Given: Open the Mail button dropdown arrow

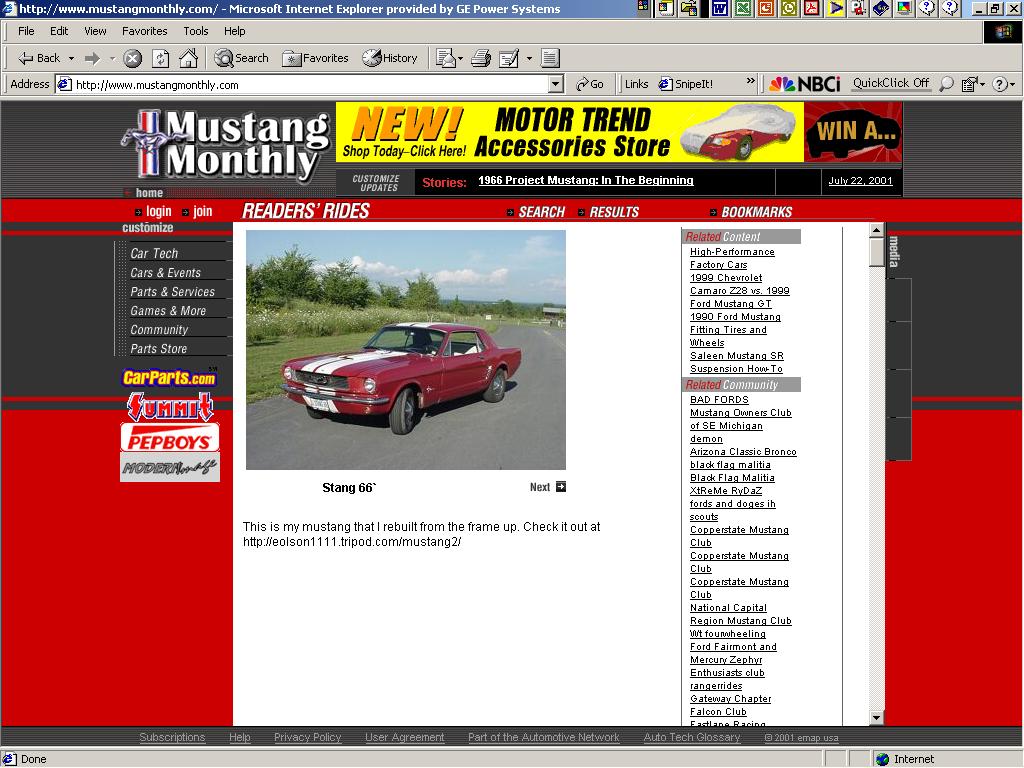Looking at the screenshot, I should [x=460, y=59].
